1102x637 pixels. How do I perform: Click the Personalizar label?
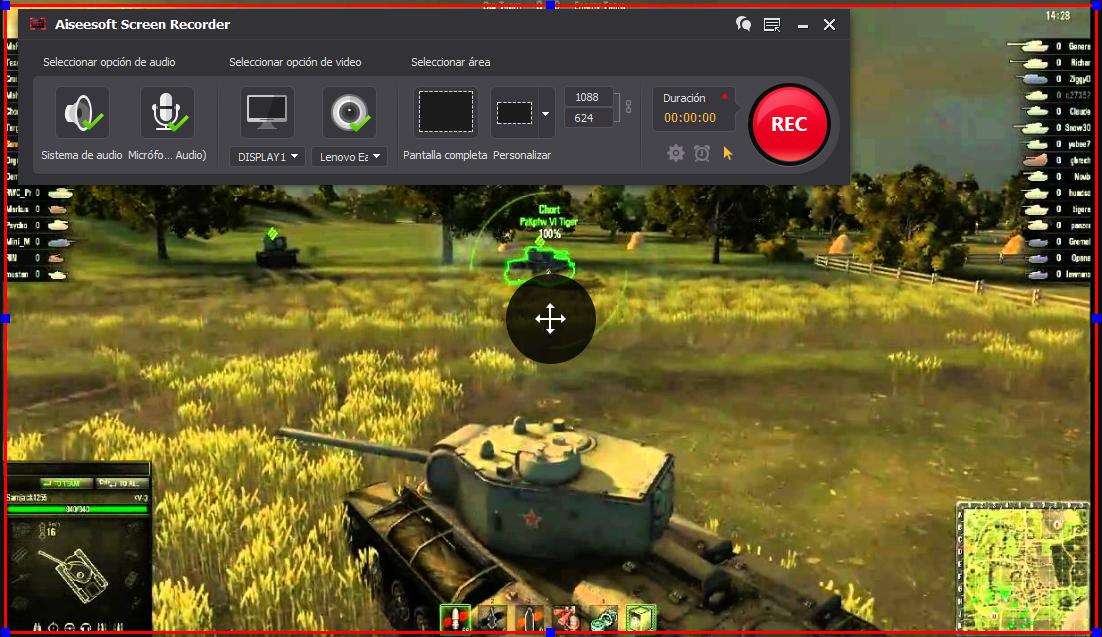pos(522,155)
